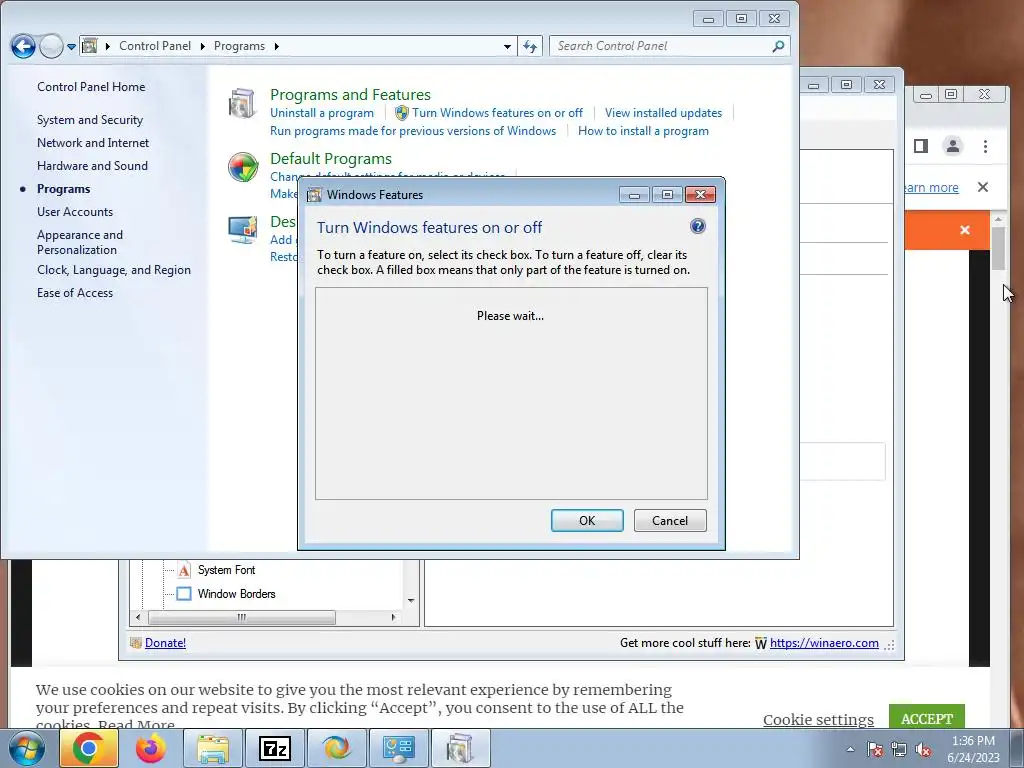This screenshot has height=768, width=1024.
Task: Open the recent pages dropdown arrow
Action: click(x=71, y=46)
